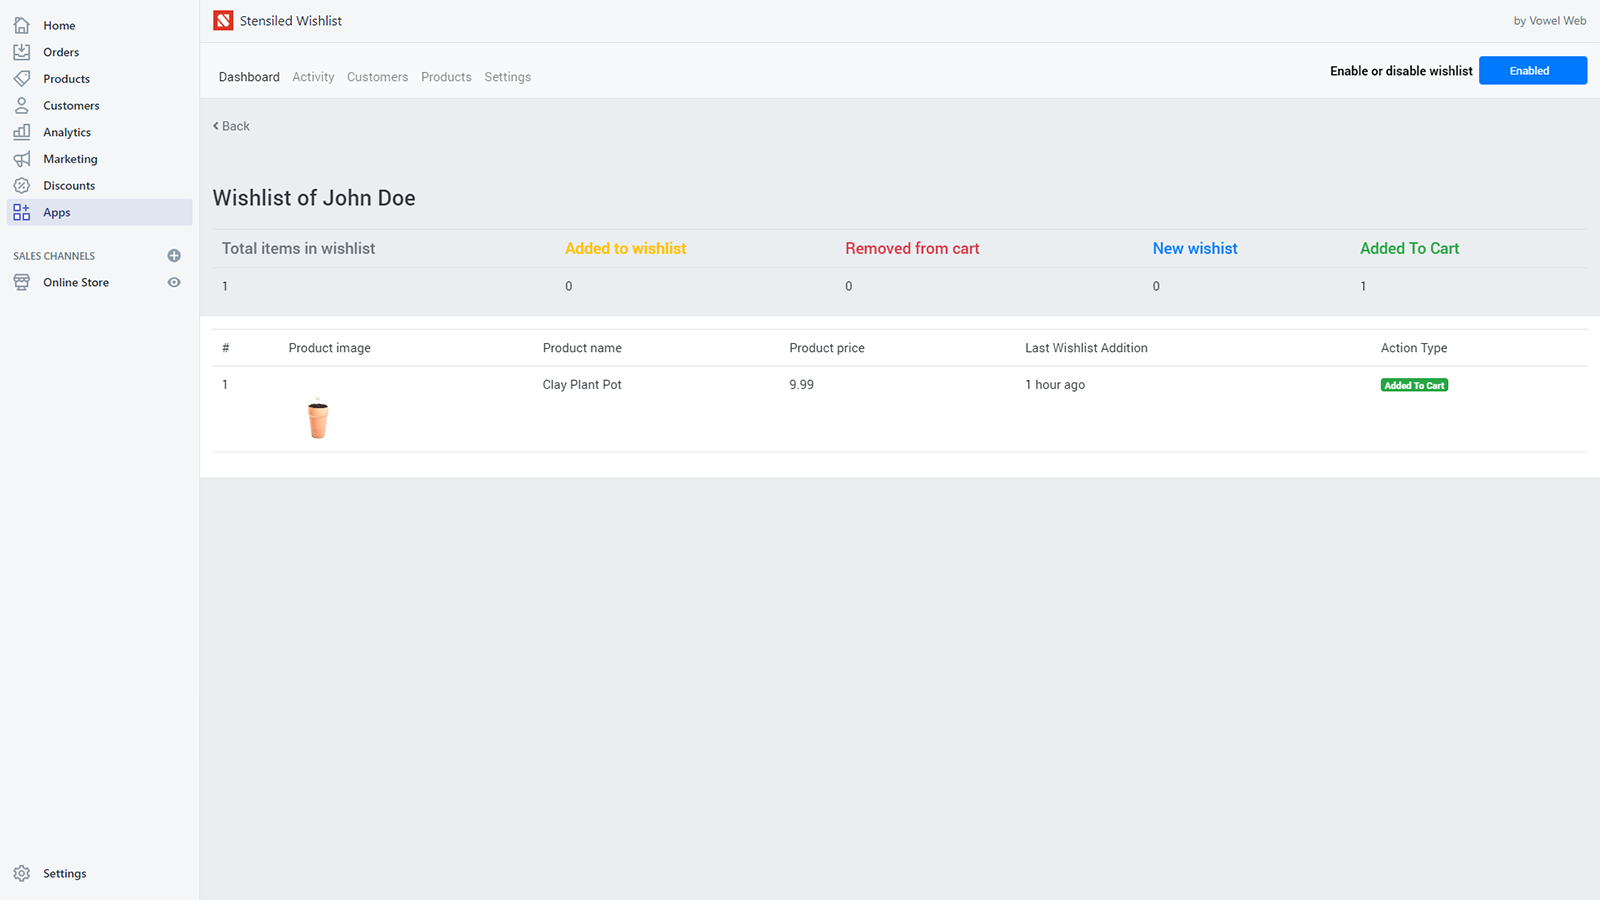Expand Sales Channels with the plus icon
Viewport: 1600px width, 900px height.
[x=174, y=255]
